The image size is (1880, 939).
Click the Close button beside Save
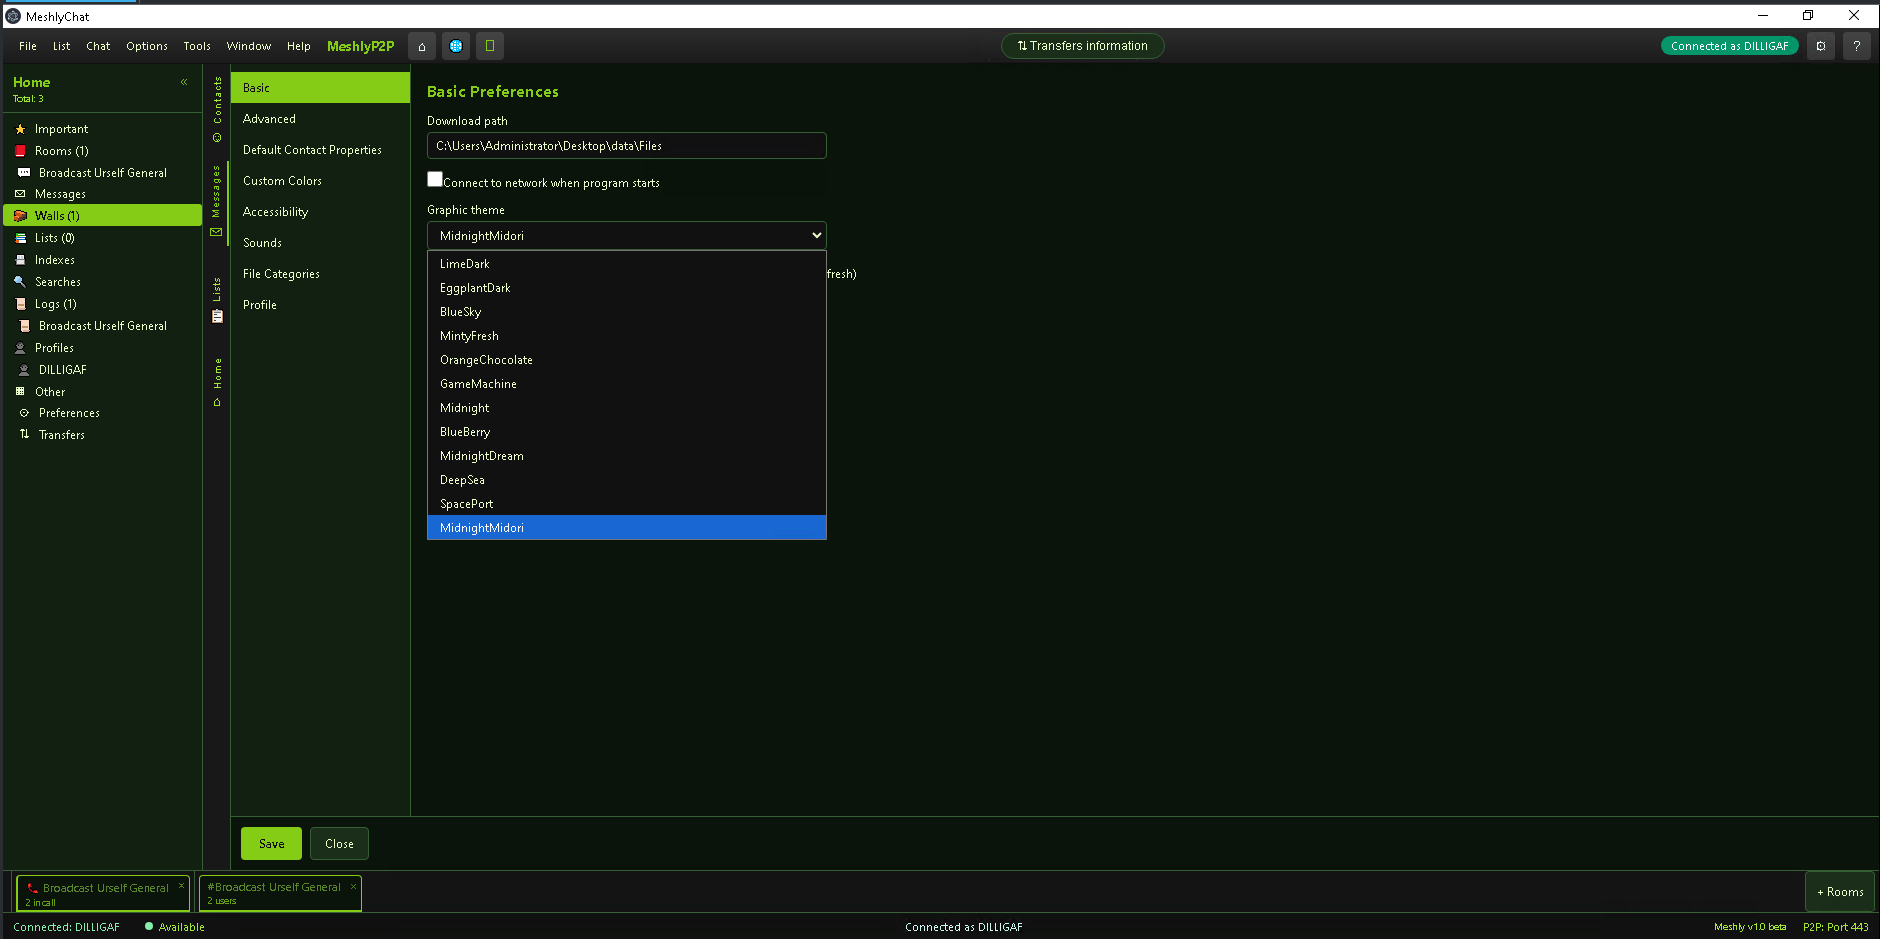point(339,844)
